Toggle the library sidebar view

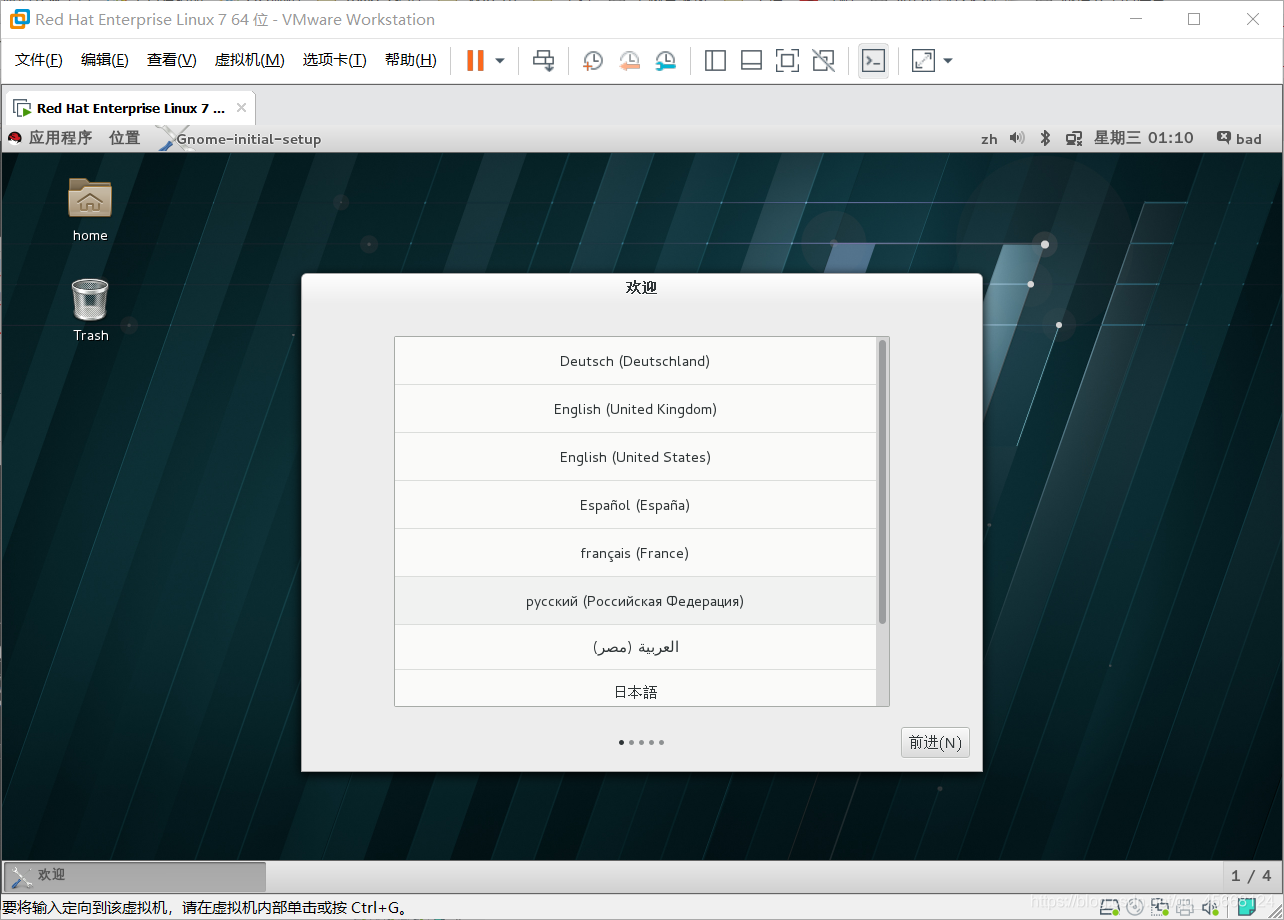tap(715, 61)
